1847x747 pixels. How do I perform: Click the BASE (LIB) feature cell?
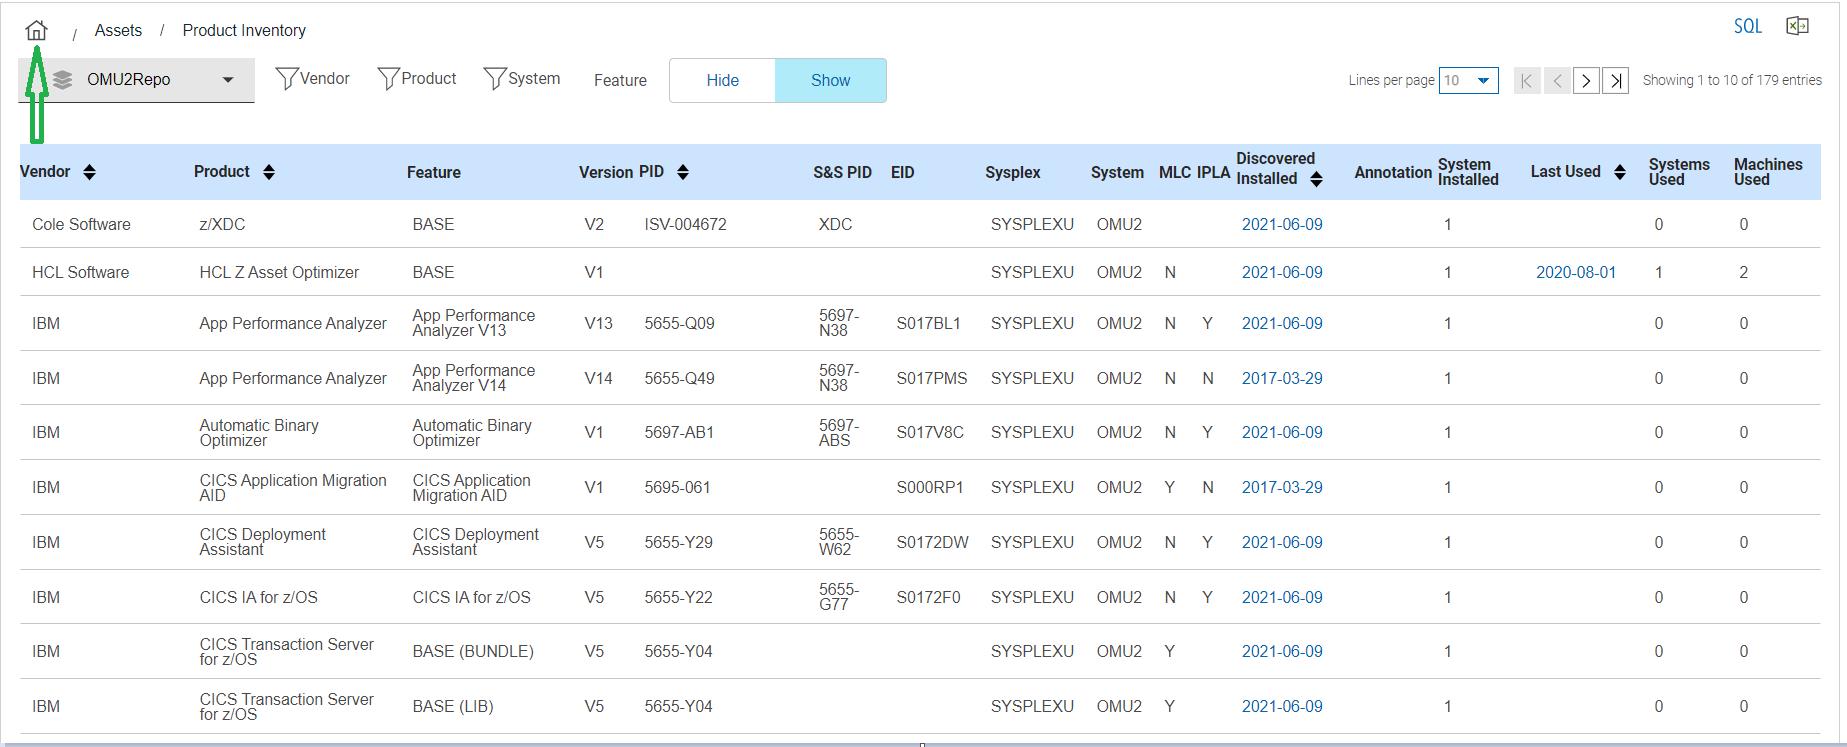click(x=453, y=706)
